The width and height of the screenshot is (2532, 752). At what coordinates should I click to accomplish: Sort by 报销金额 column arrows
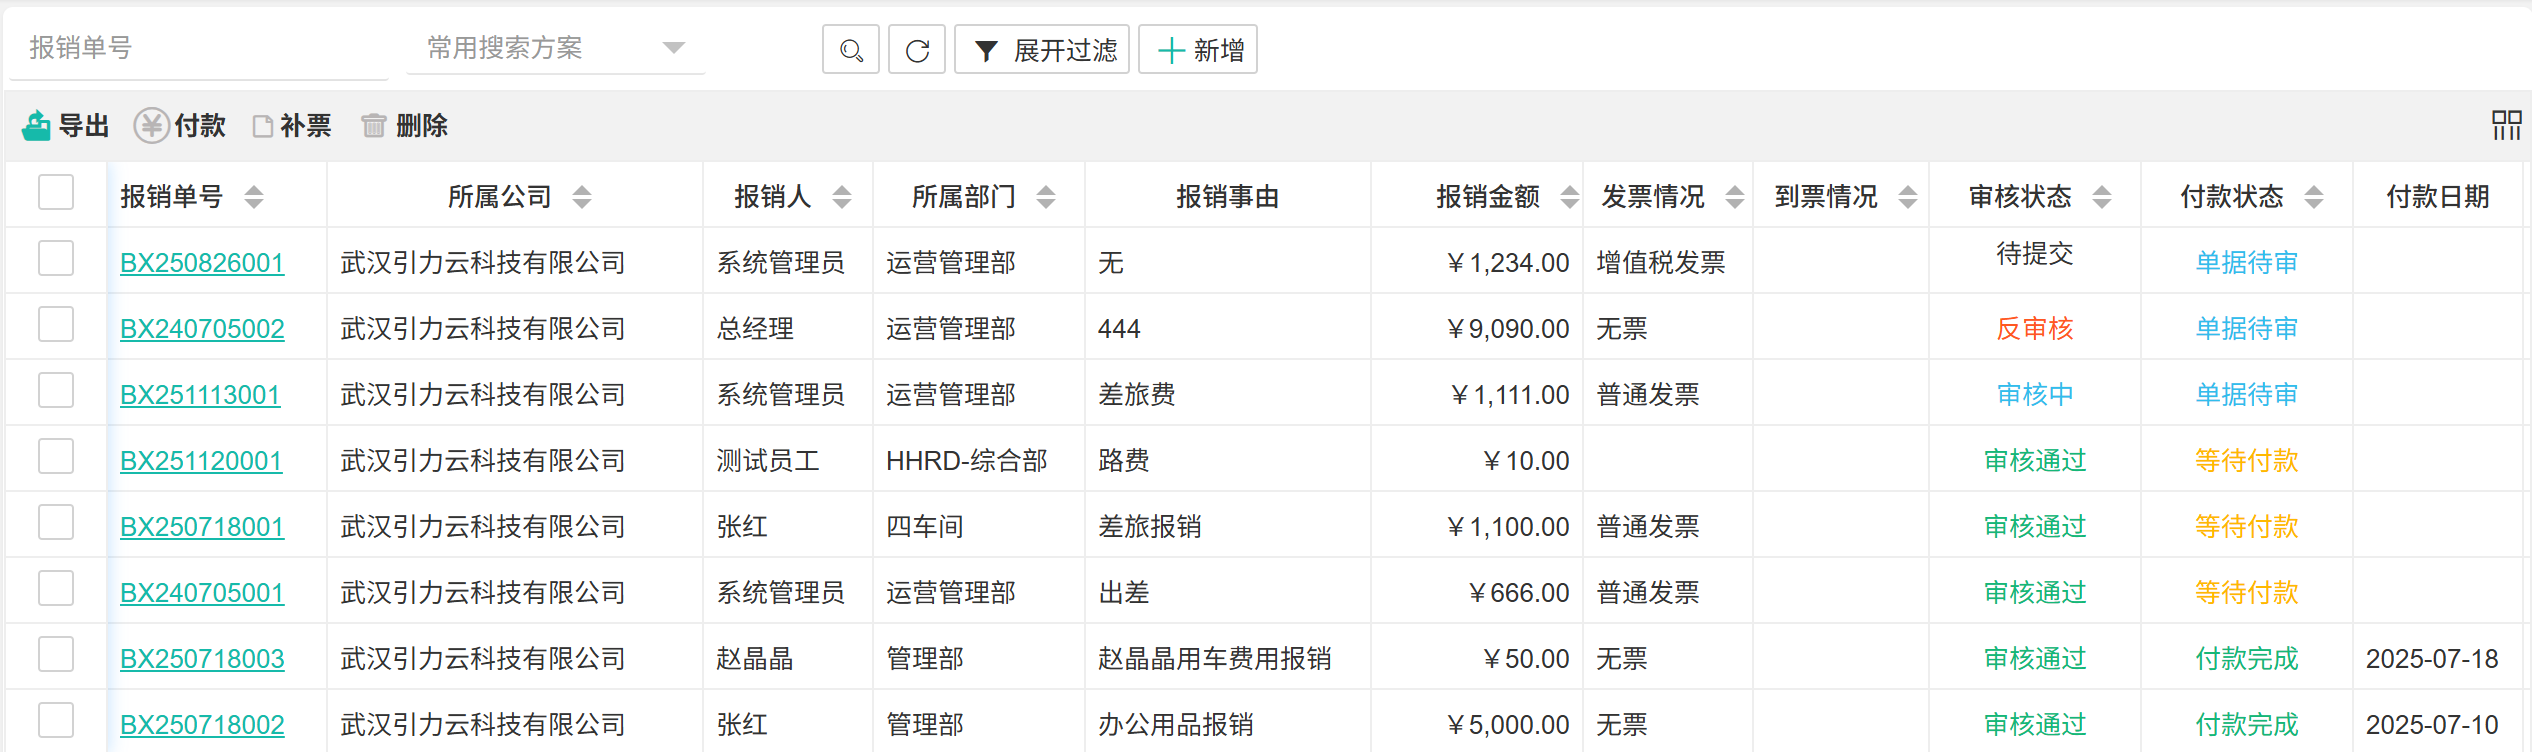(1569, 197)
